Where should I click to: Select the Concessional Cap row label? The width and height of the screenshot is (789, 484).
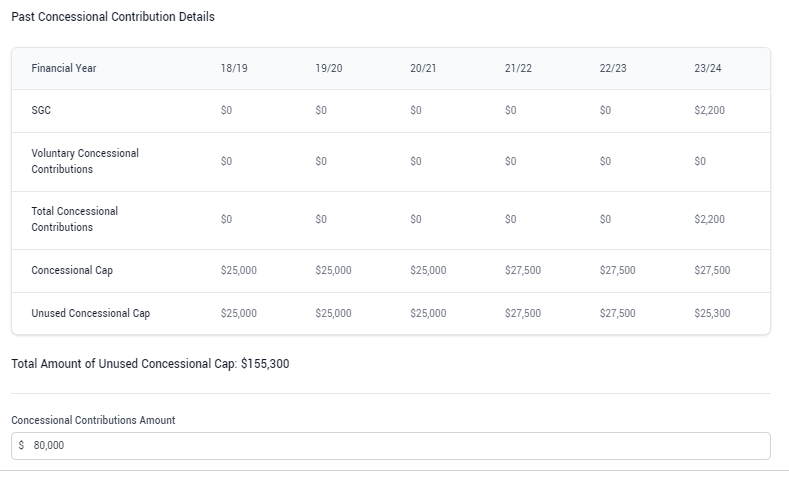tap(72, 270)
